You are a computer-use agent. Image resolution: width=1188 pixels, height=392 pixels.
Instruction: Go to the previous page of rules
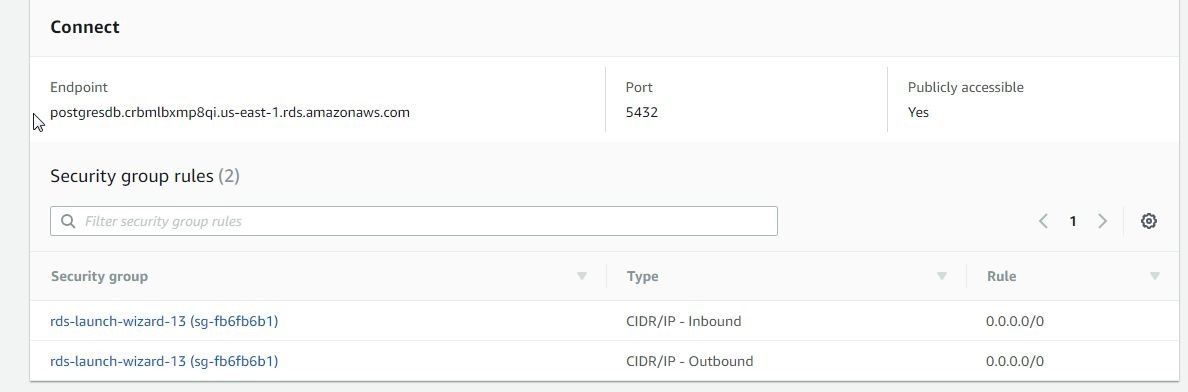pos(1043,221)
